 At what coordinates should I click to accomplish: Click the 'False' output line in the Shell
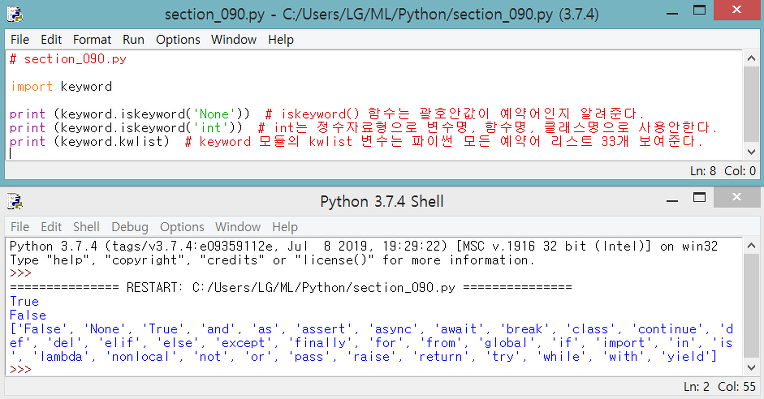coord(28,315)
